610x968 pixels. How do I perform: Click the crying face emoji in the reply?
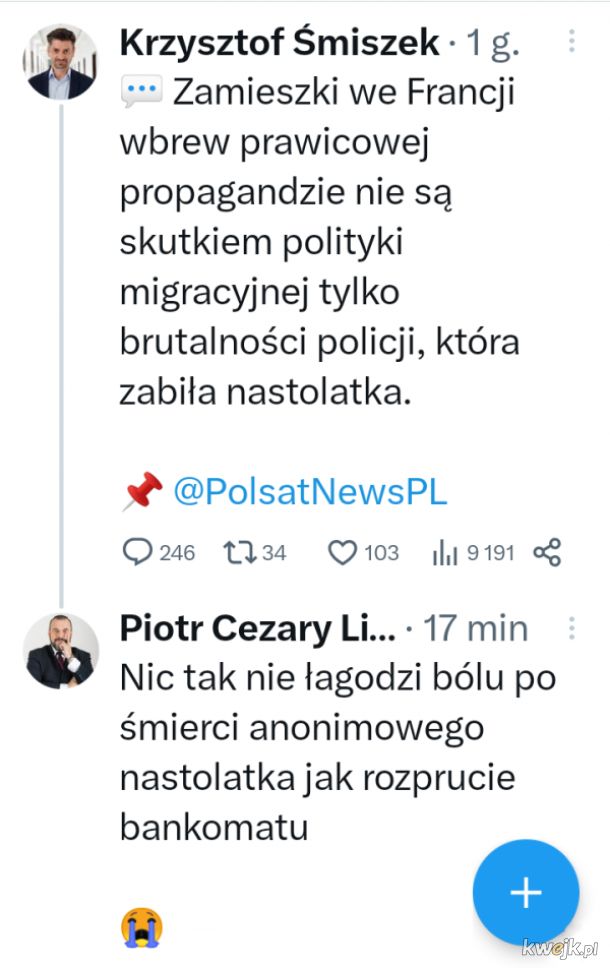pos(142,927)
